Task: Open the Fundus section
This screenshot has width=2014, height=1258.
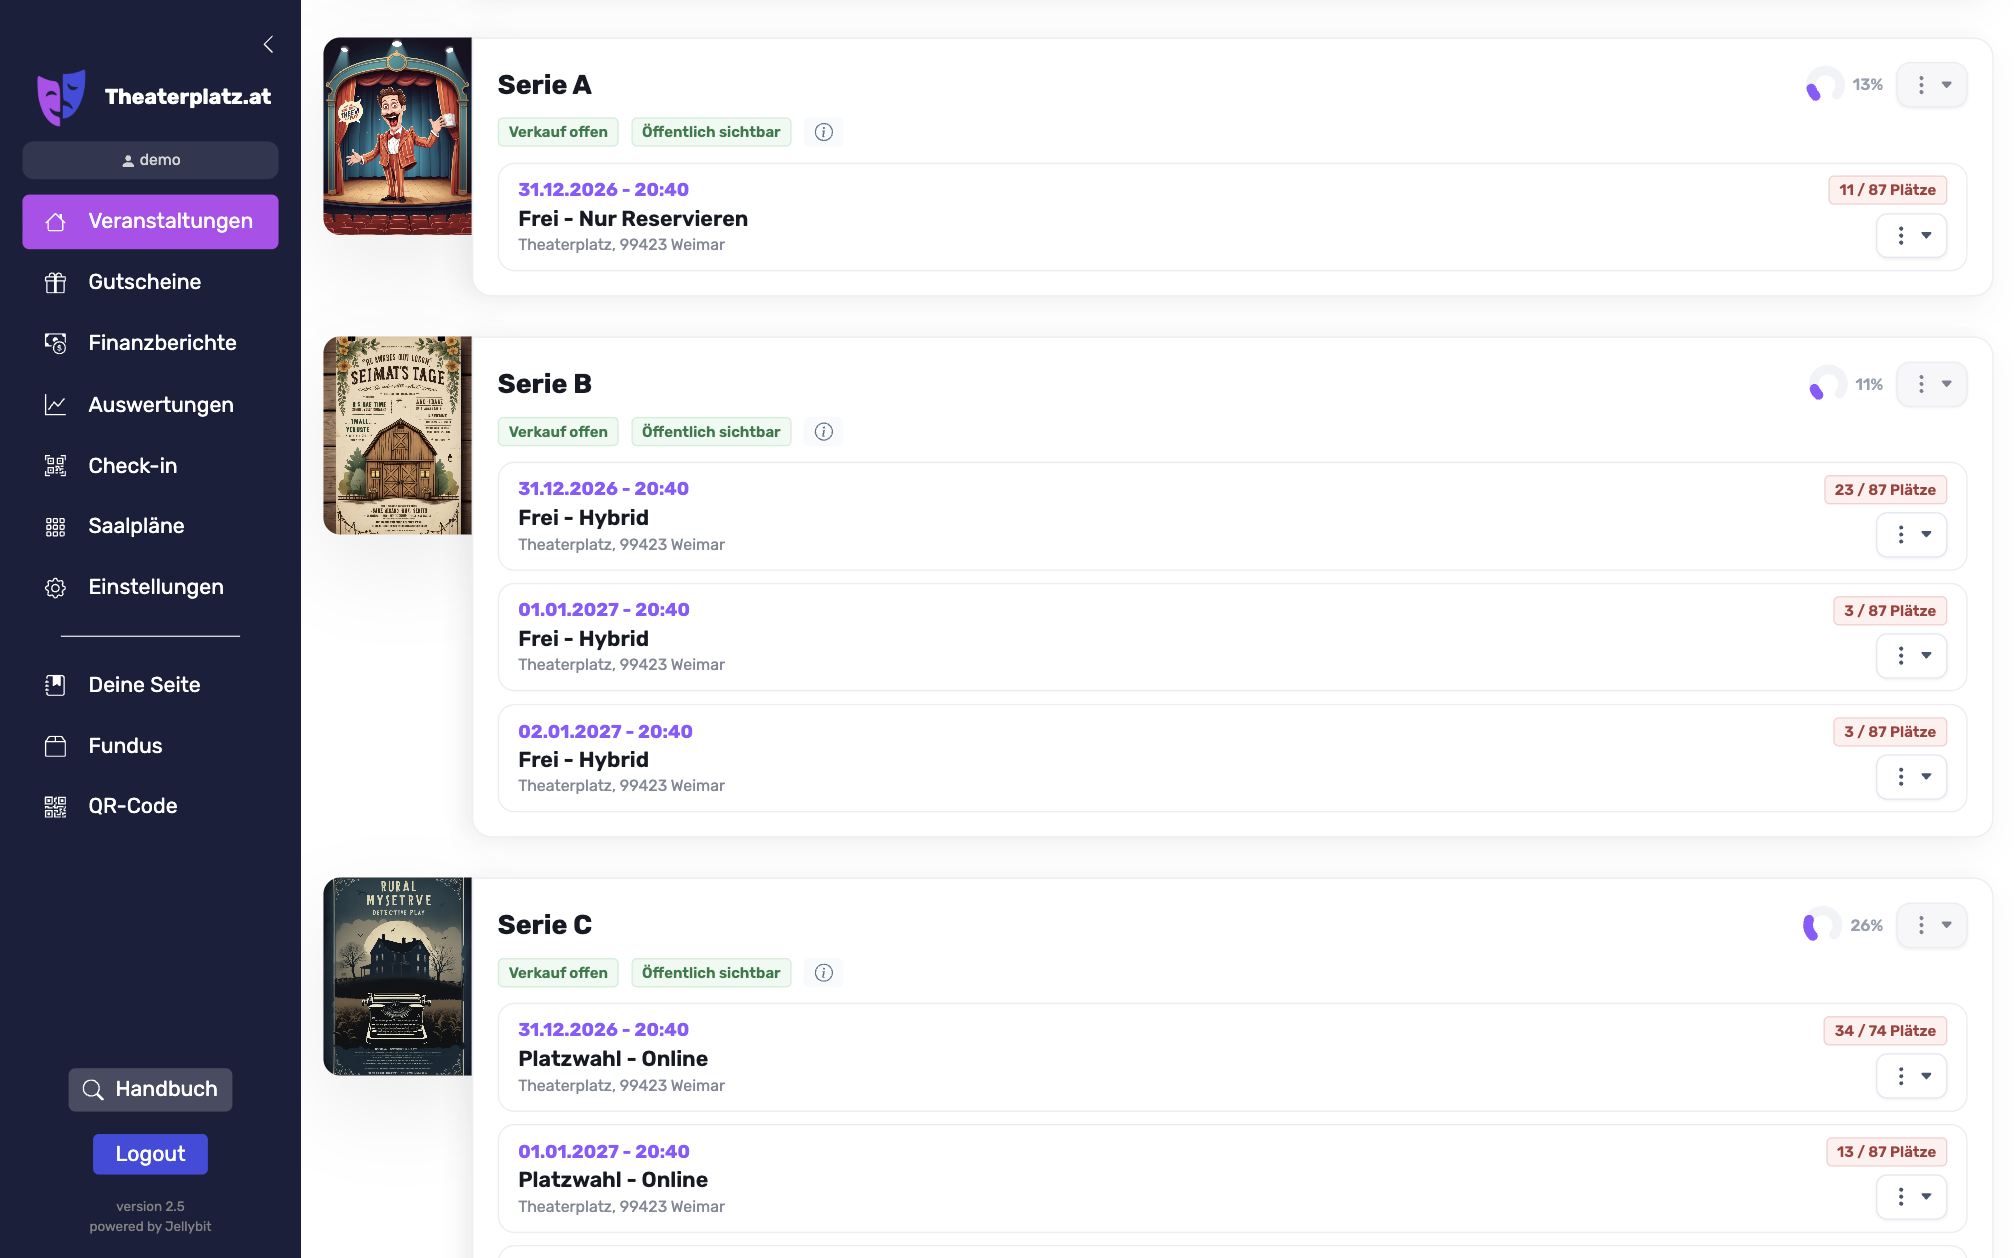Action: coord(150,746)
